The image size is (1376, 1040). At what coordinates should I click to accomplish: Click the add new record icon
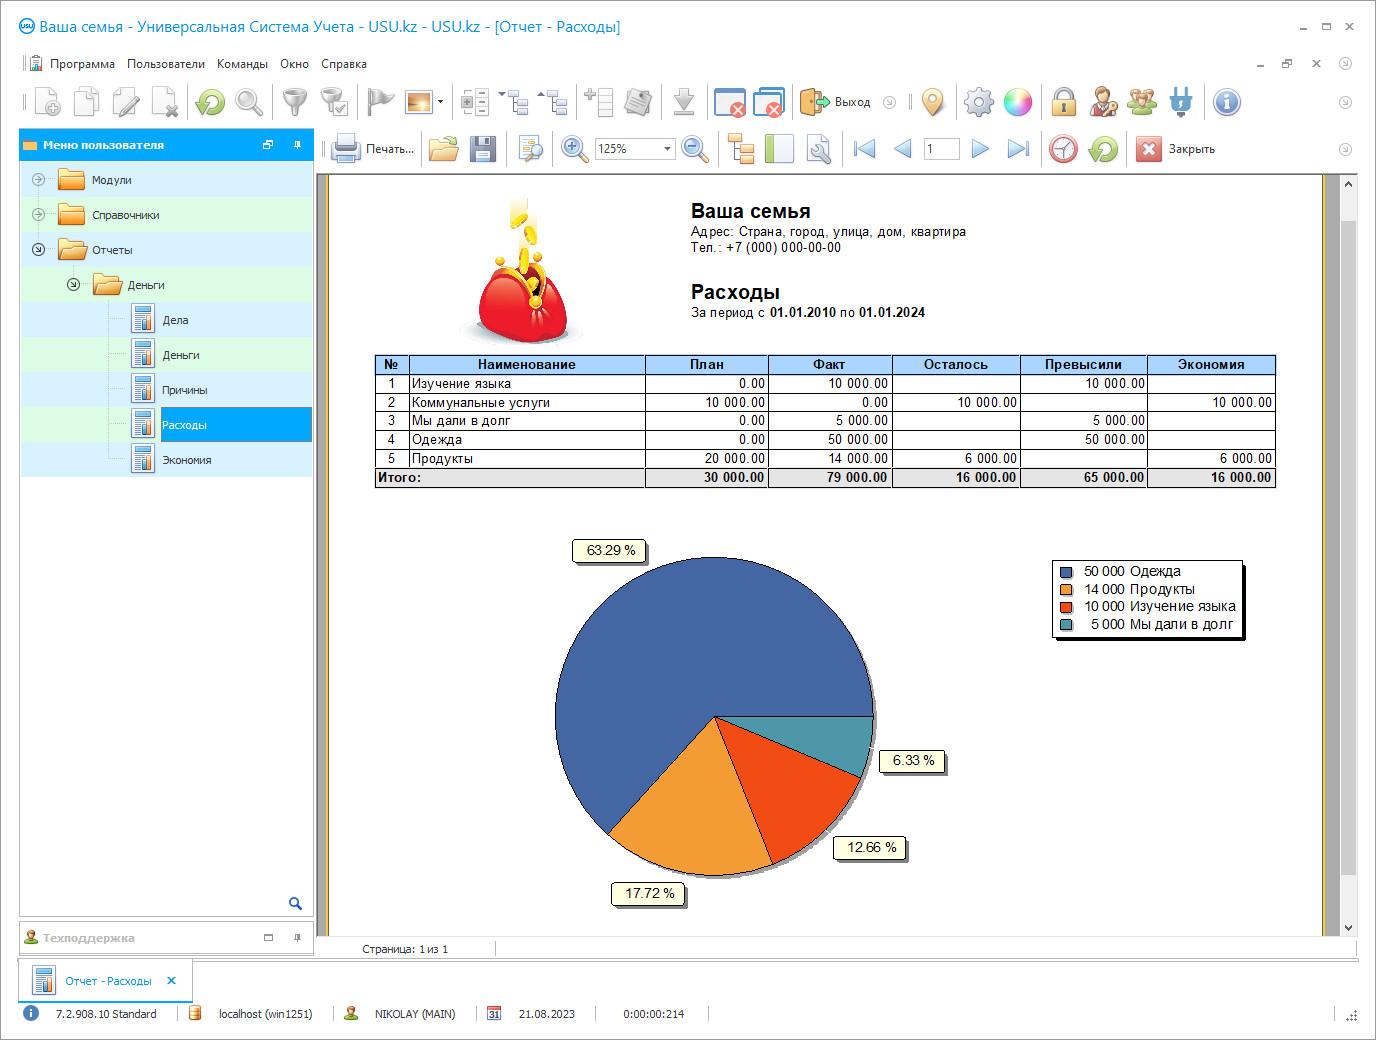pos(47,102)
